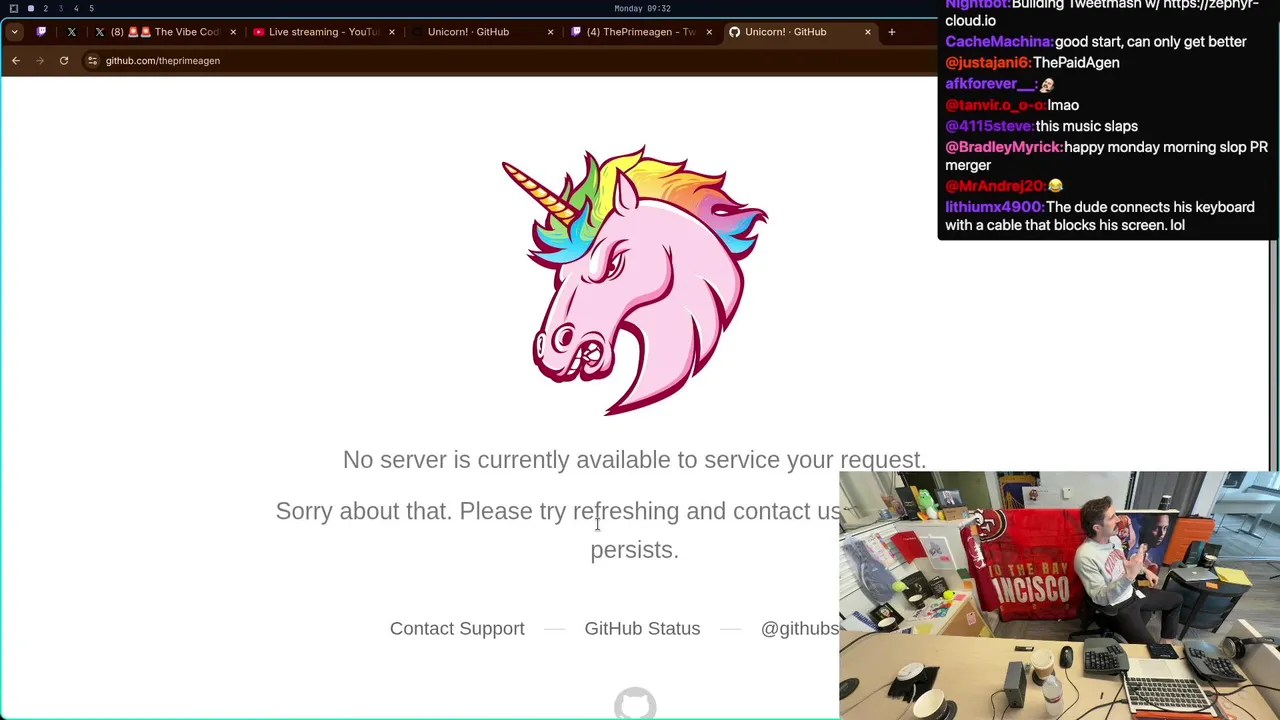Click @tanvir.o_o-o username in chat

996,105
